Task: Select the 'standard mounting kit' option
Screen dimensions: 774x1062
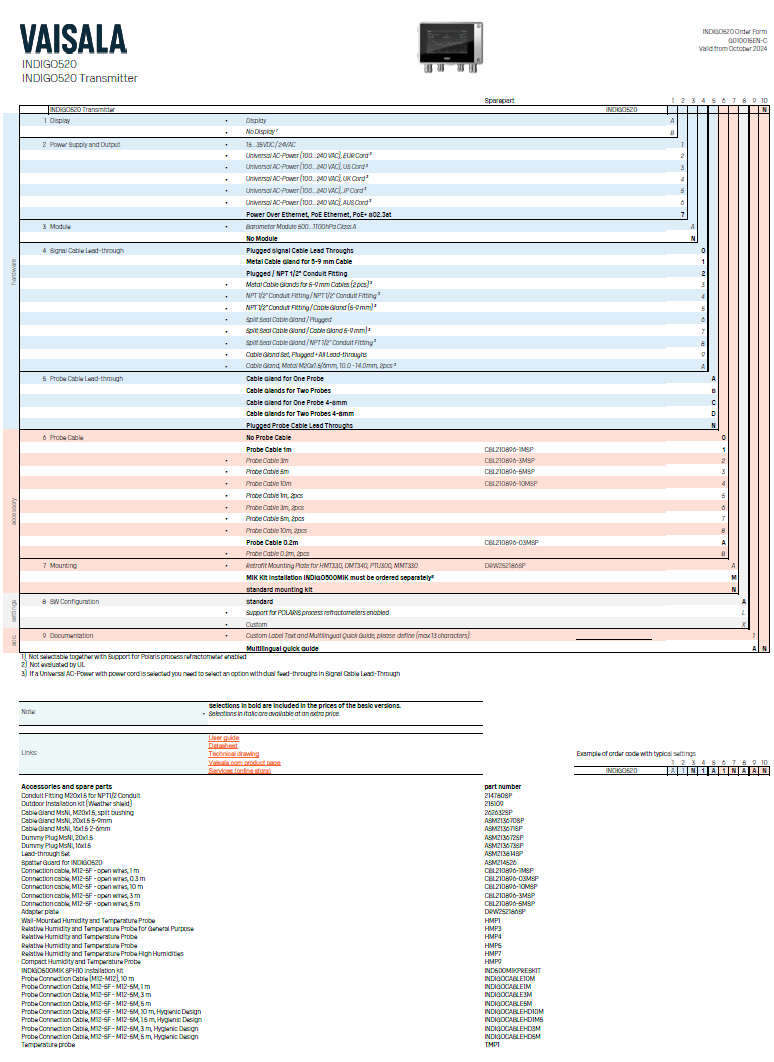Action: pos(279,590)
